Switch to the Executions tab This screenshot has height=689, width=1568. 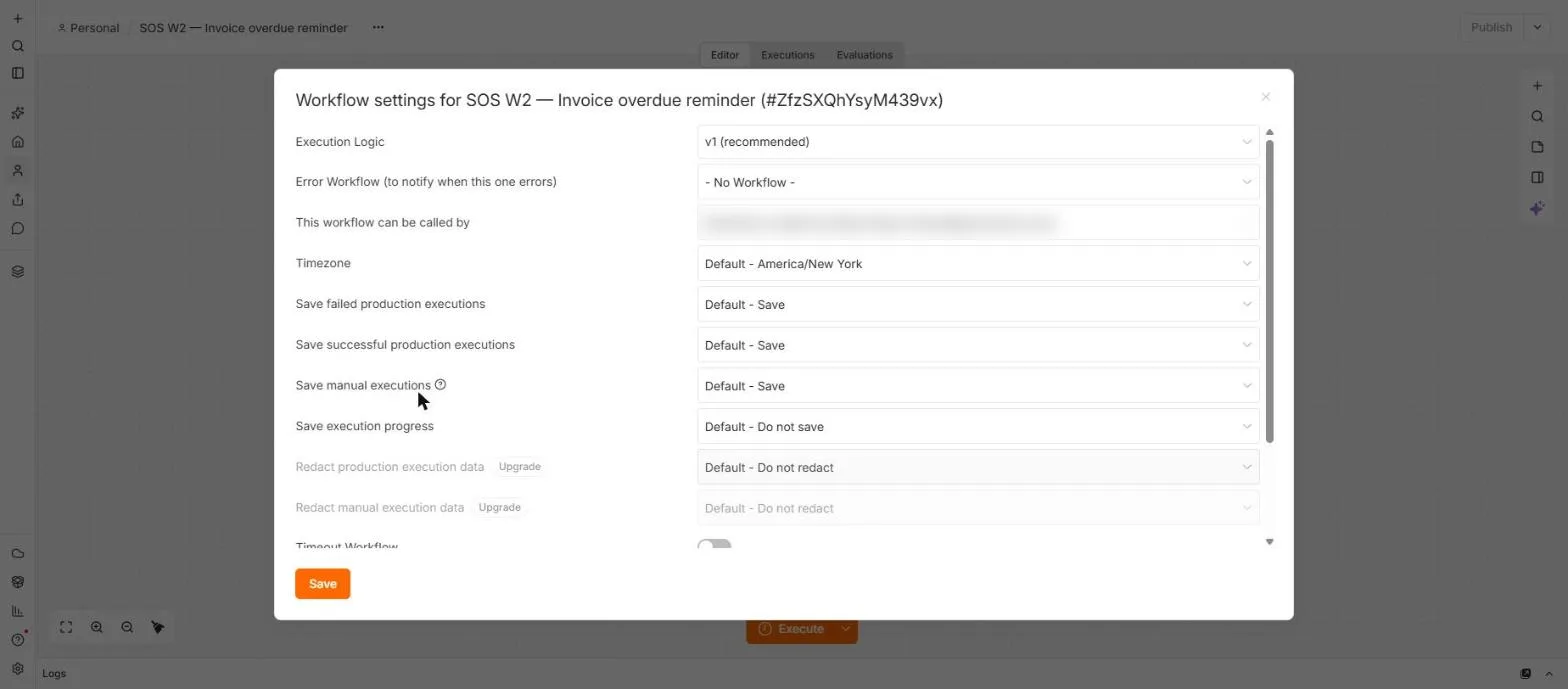[787, 55]
